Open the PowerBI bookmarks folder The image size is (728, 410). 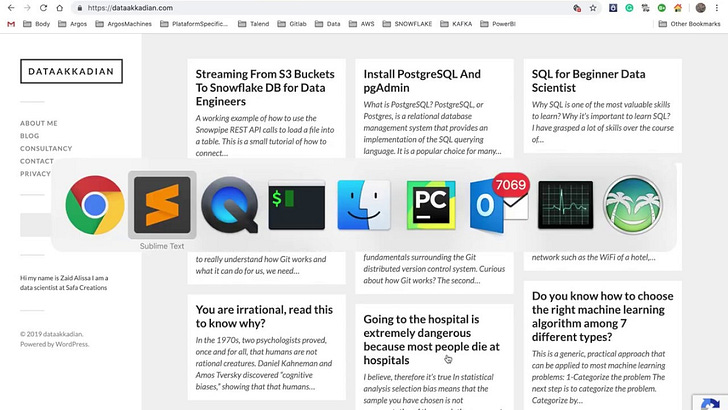pos(498,24)
